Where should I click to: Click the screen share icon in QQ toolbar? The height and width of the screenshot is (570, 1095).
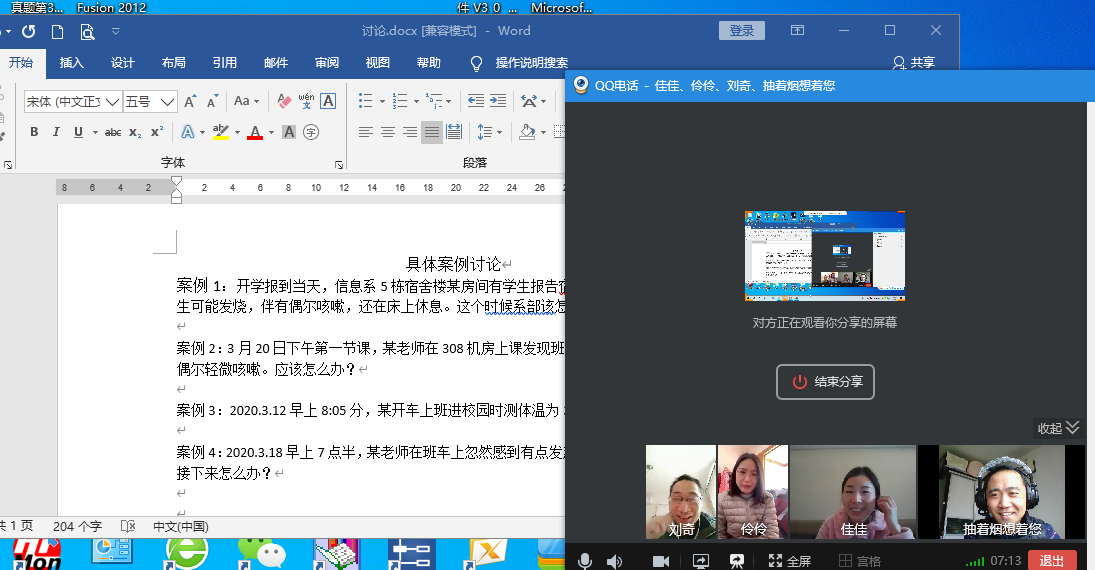point(701,561)
